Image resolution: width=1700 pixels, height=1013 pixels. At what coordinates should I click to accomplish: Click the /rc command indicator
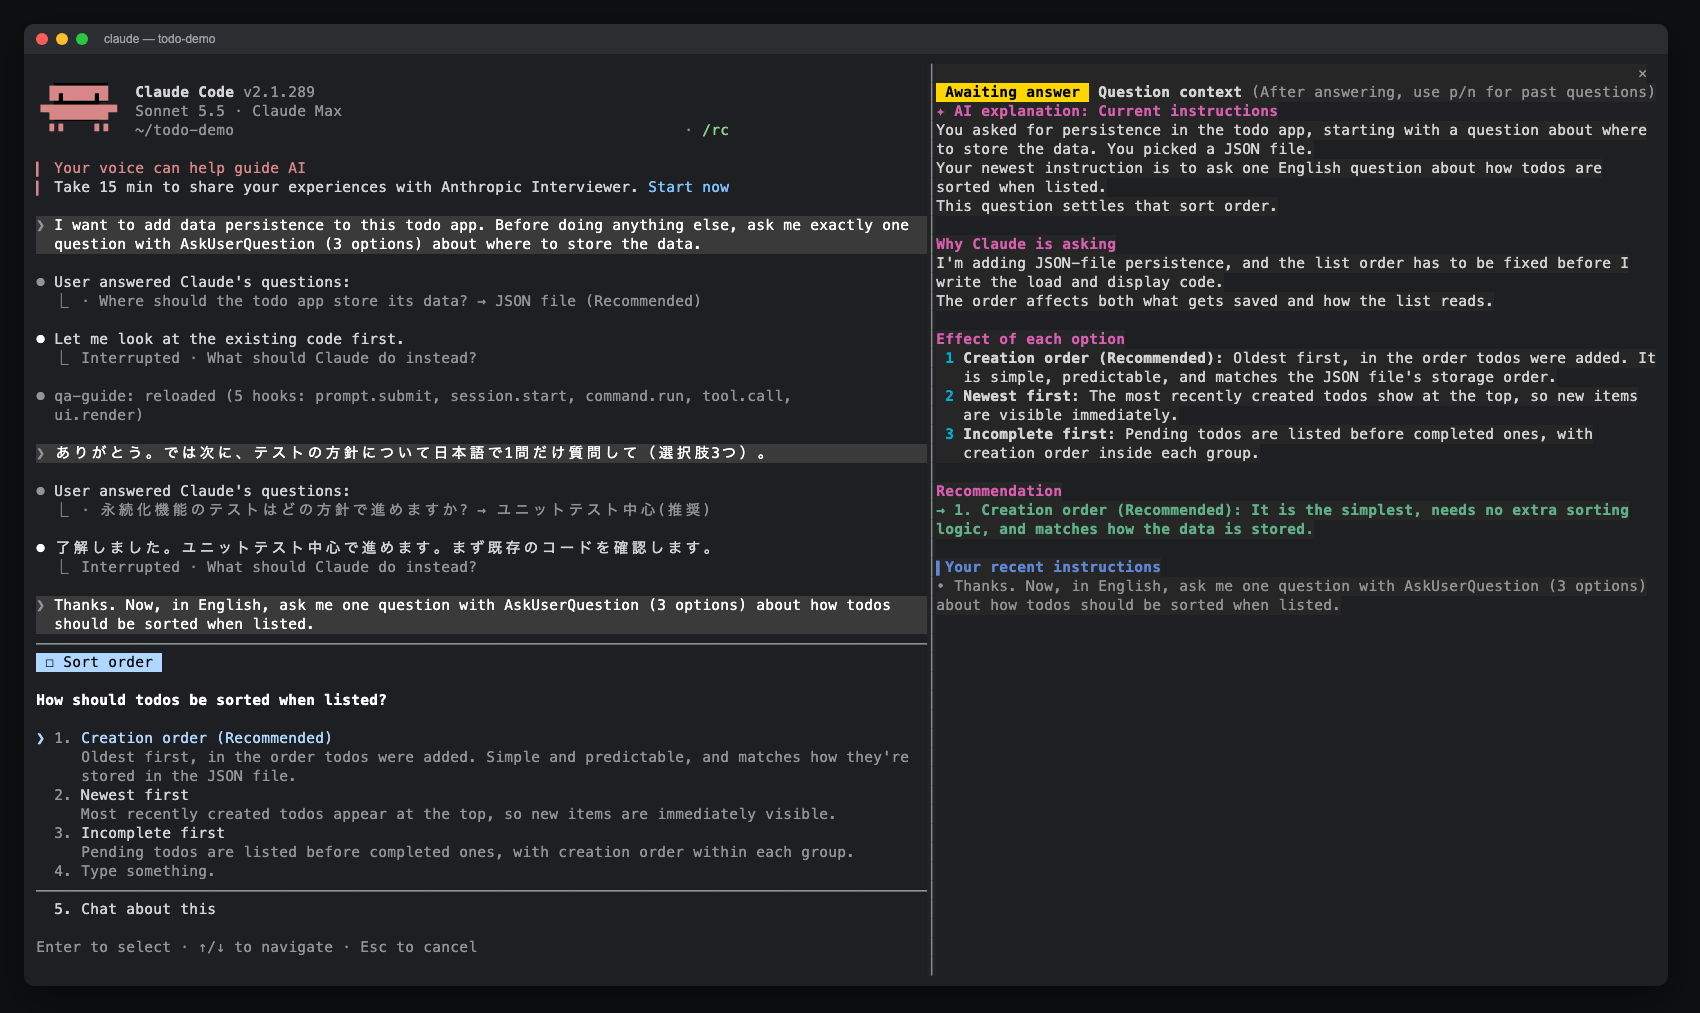(x=715, y=130)
